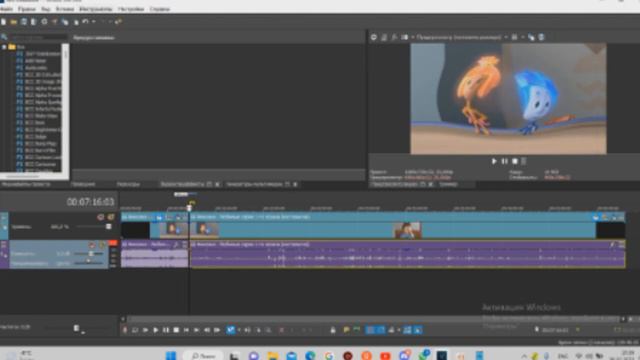The width and height of the screenshot is (640, 360).
Task: Click Play in timeline transport bar
Action: click(156, 330)
